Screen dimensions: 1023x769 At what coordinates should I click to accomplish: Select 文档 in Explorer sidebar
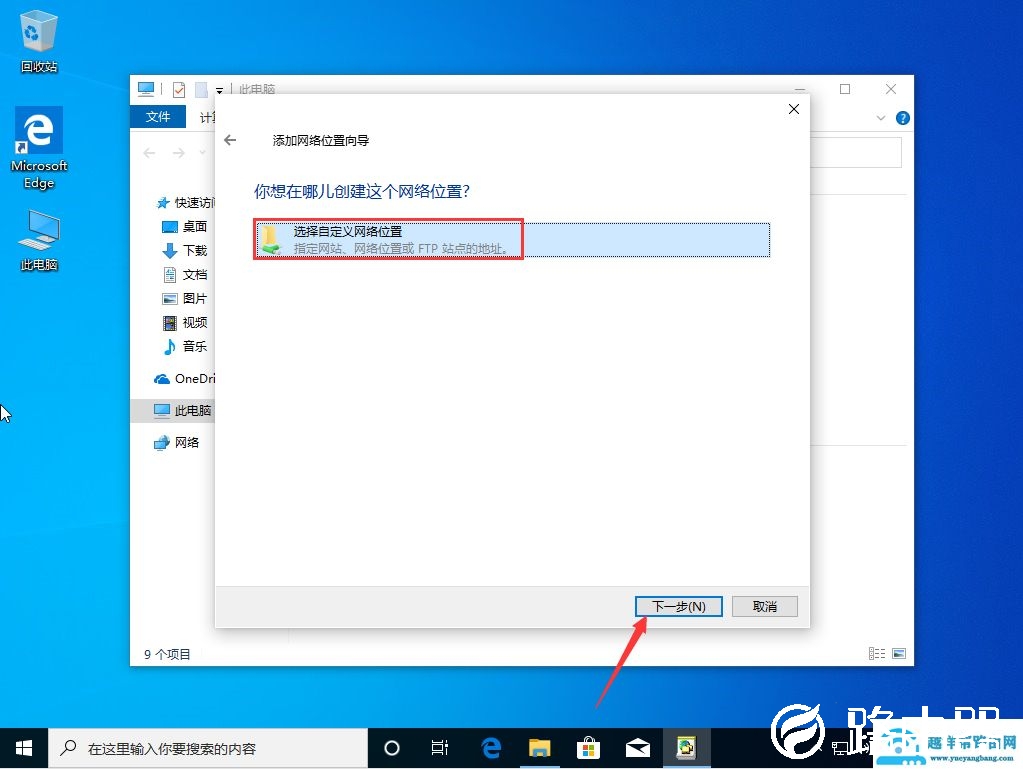point(185,275)
